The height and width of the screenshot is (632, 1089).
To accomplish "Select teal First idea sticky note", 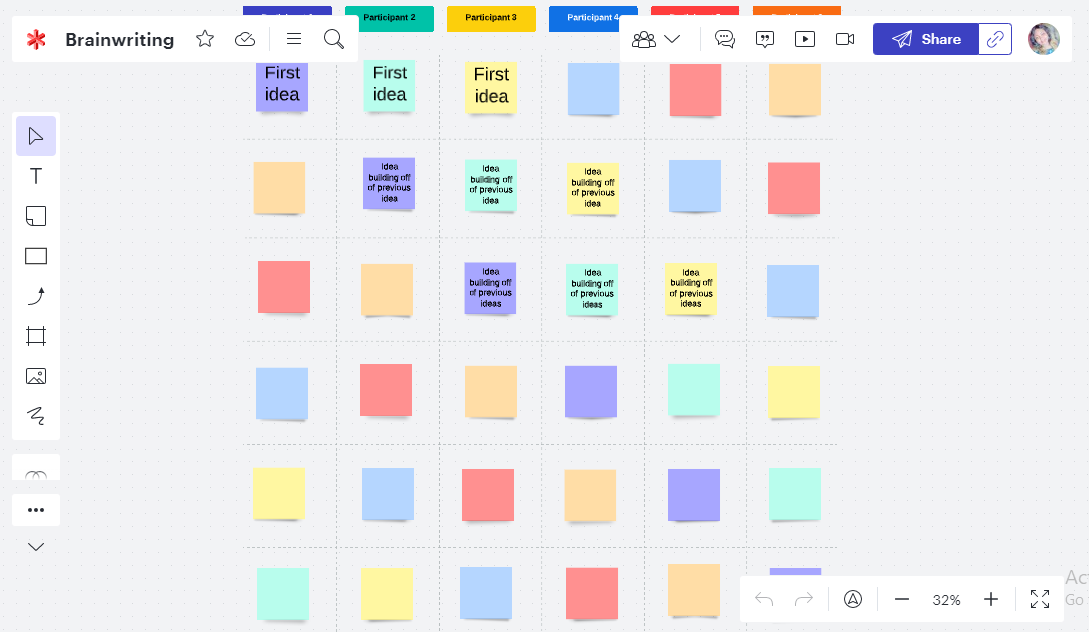I will point(390,85).
